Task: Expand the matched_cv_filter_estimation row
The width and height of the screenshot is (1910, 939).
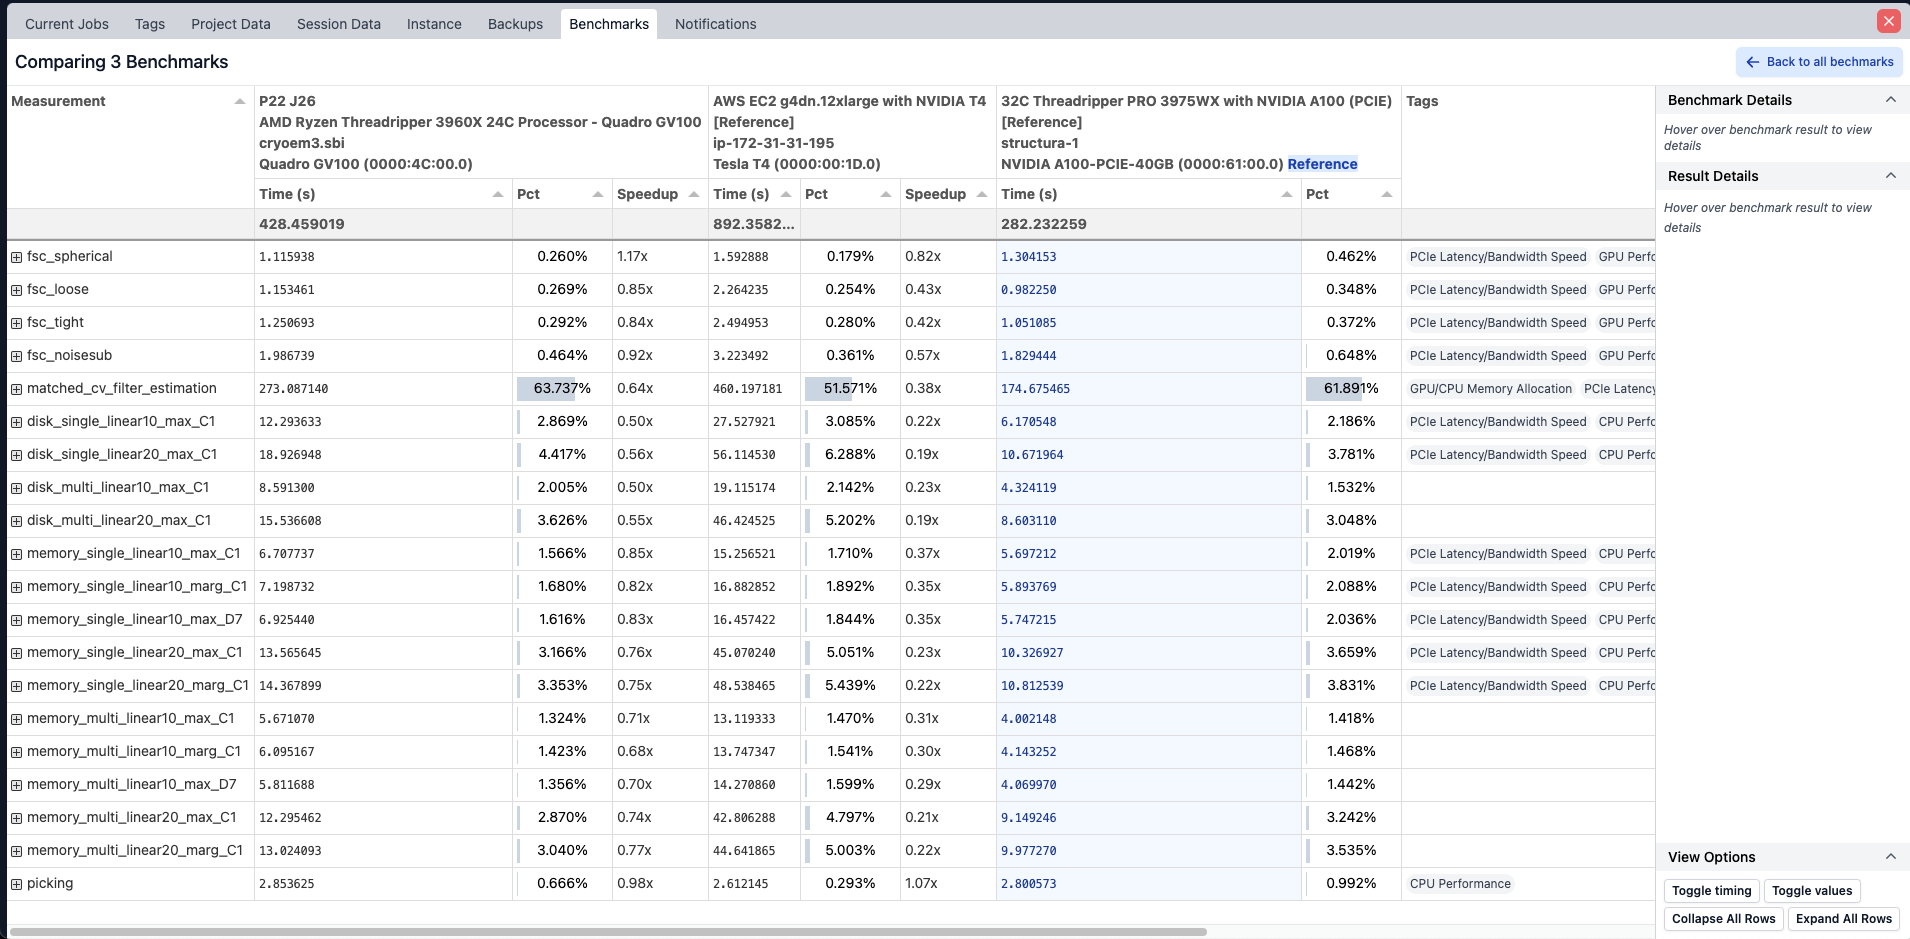Action: (x=16, y=389)
